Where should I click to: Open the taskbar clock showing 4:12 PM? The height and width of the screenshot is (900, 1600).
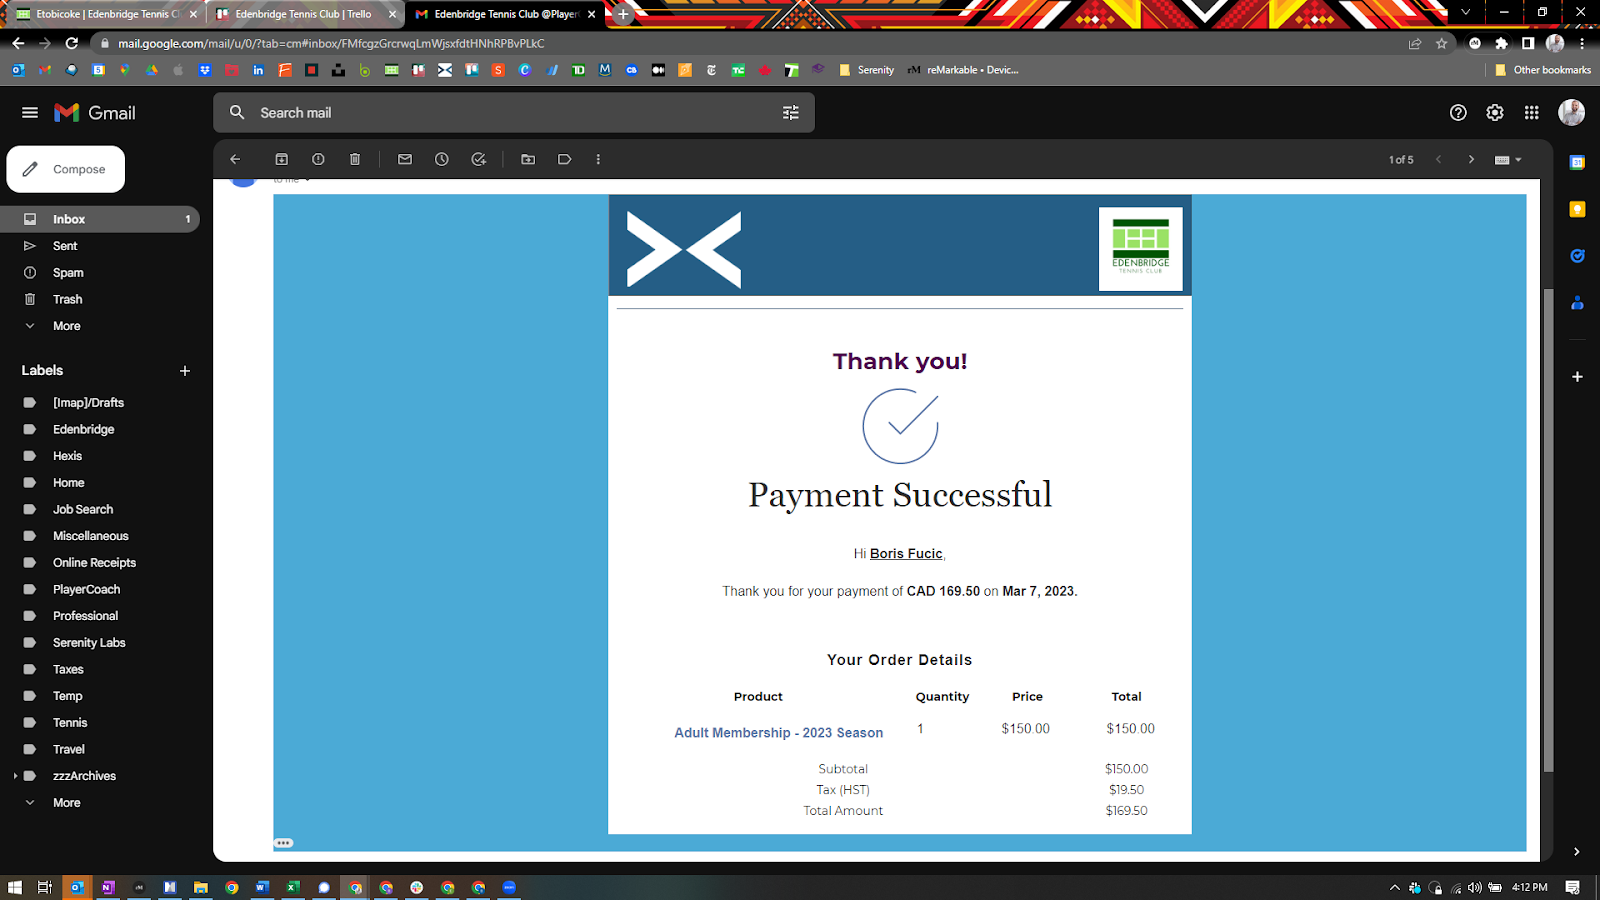click(x=1529, y=887)
